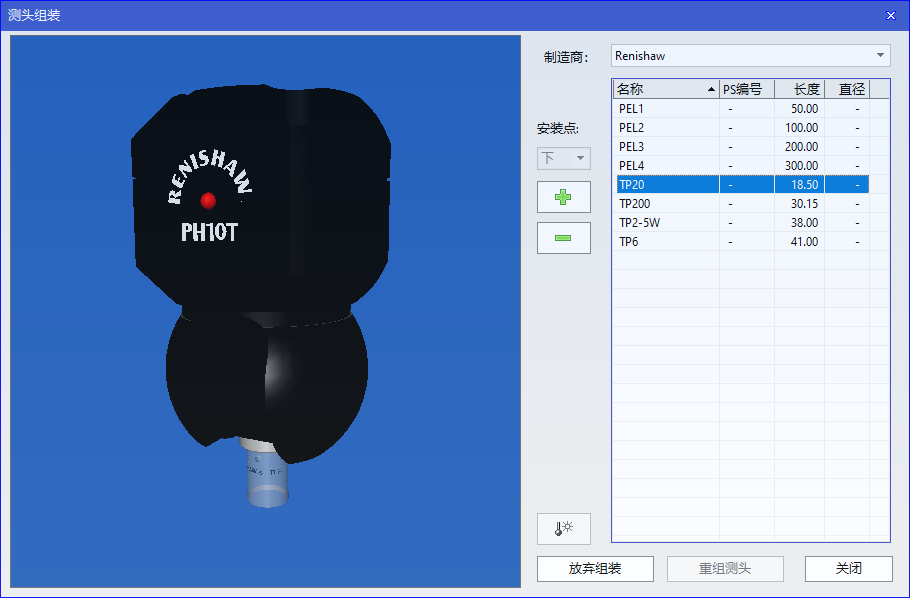Viewport: 910px width, 598px height.
Task: Click the 200.00 length cell
Action: coord(799,147)
